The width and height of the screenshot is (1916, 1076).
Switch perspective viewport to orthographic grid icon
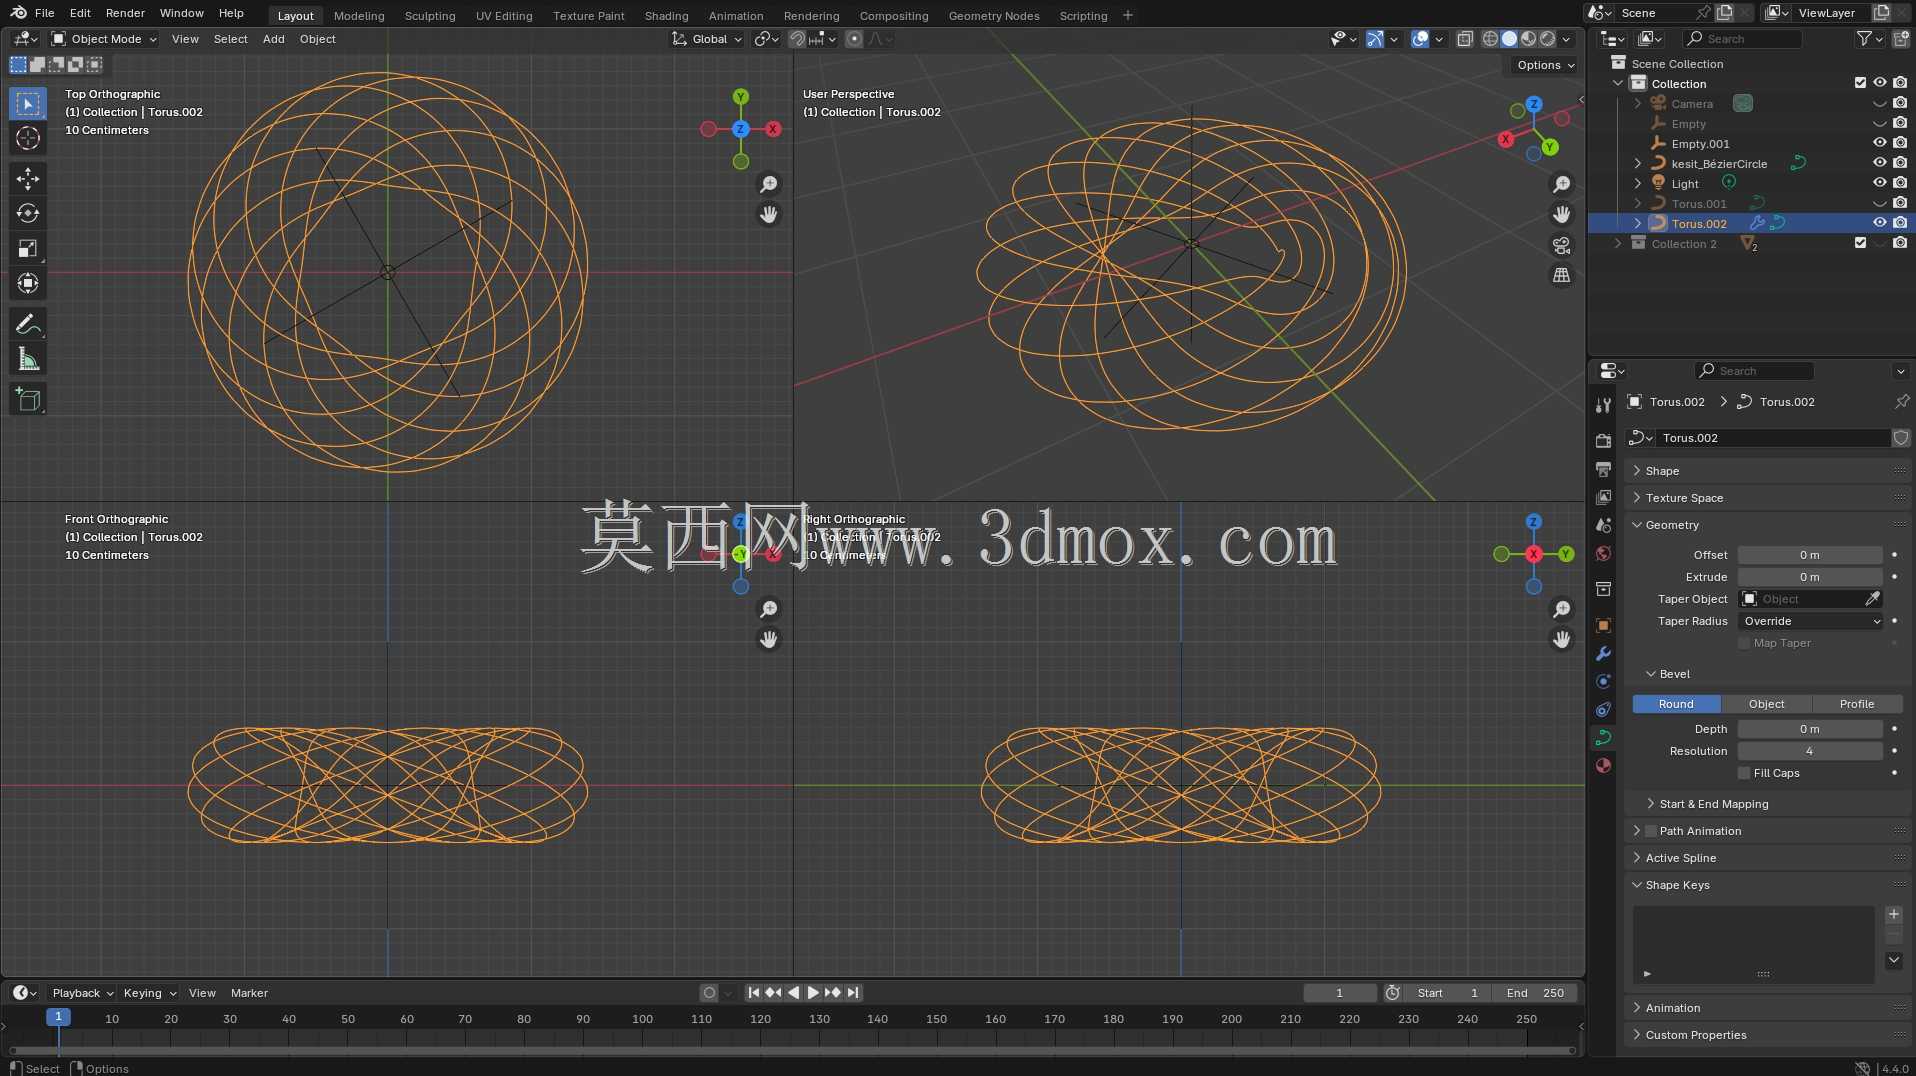[1561, 275]
